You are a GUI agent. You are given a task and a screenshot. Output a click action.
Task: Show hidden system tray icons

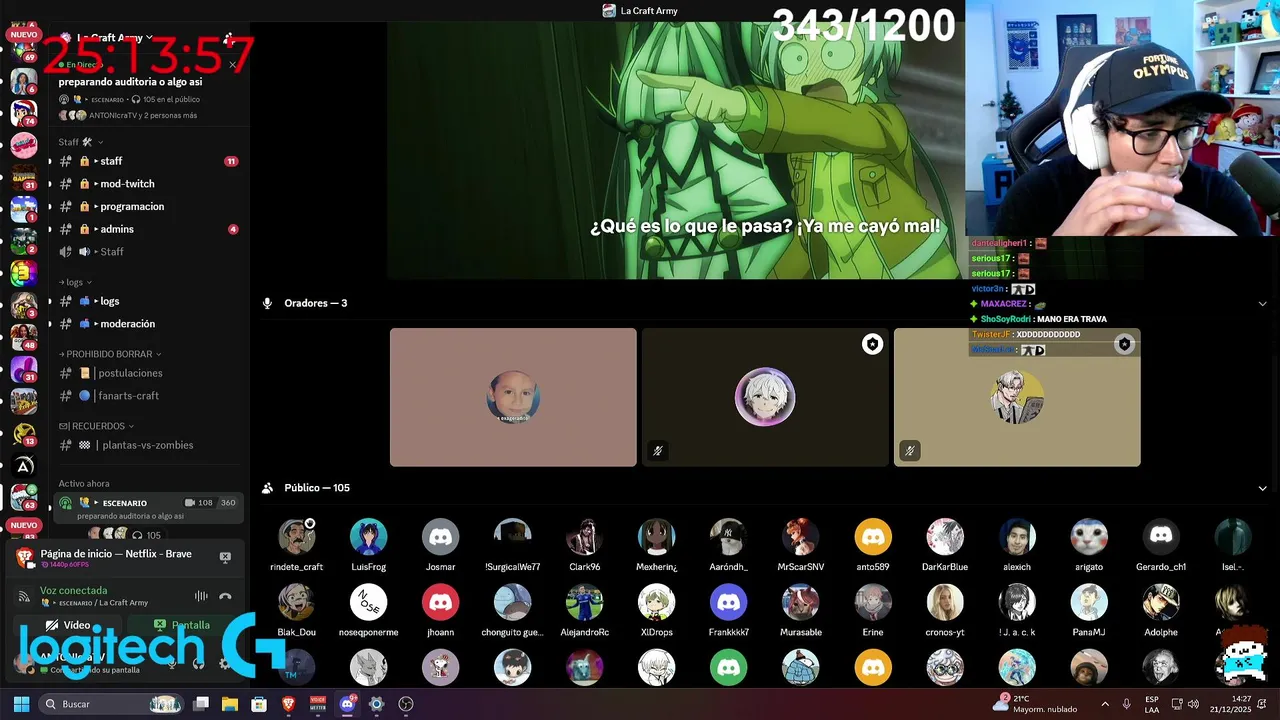(x=1104, y=704)
